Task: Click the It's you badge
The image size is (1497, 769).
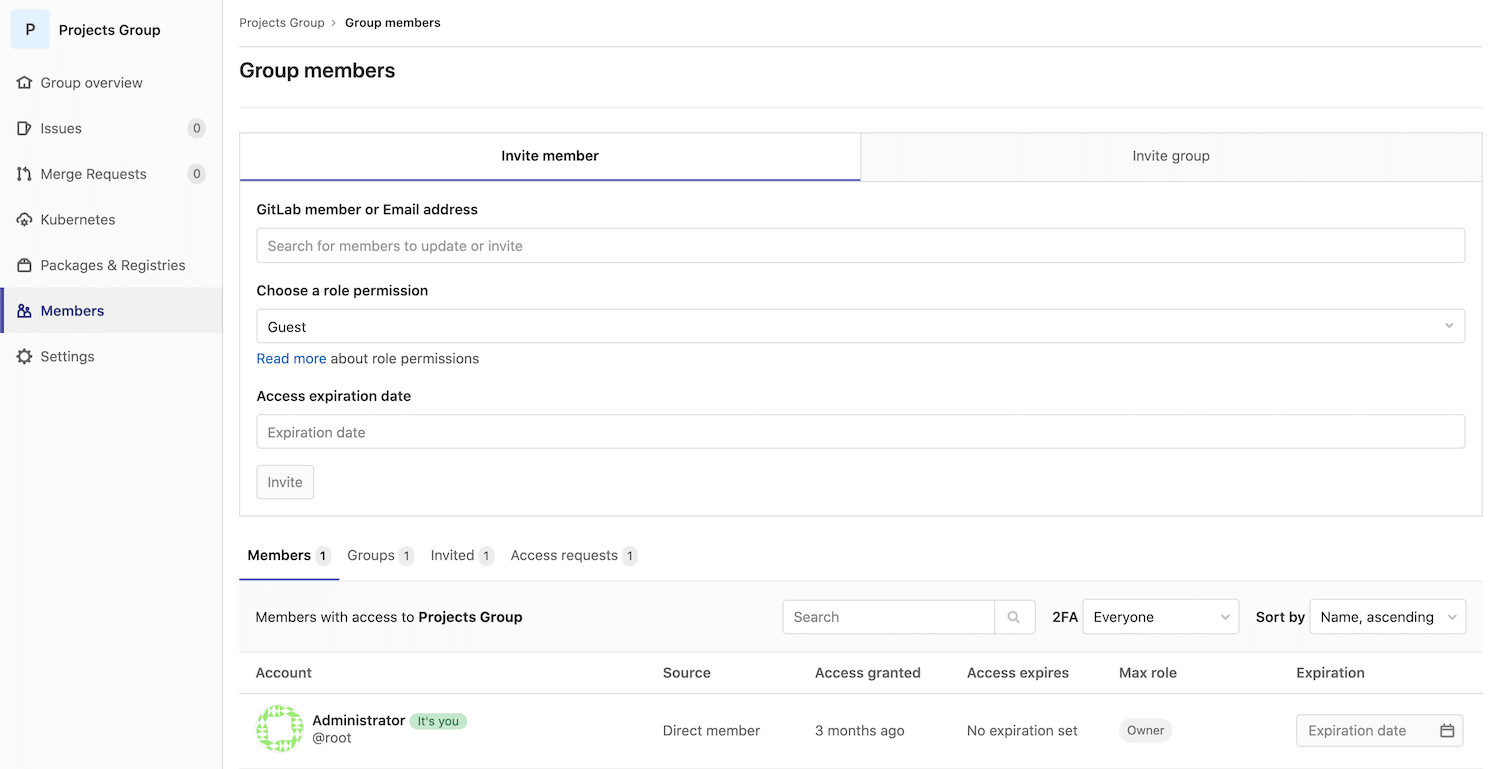Action: coord(438,721)
